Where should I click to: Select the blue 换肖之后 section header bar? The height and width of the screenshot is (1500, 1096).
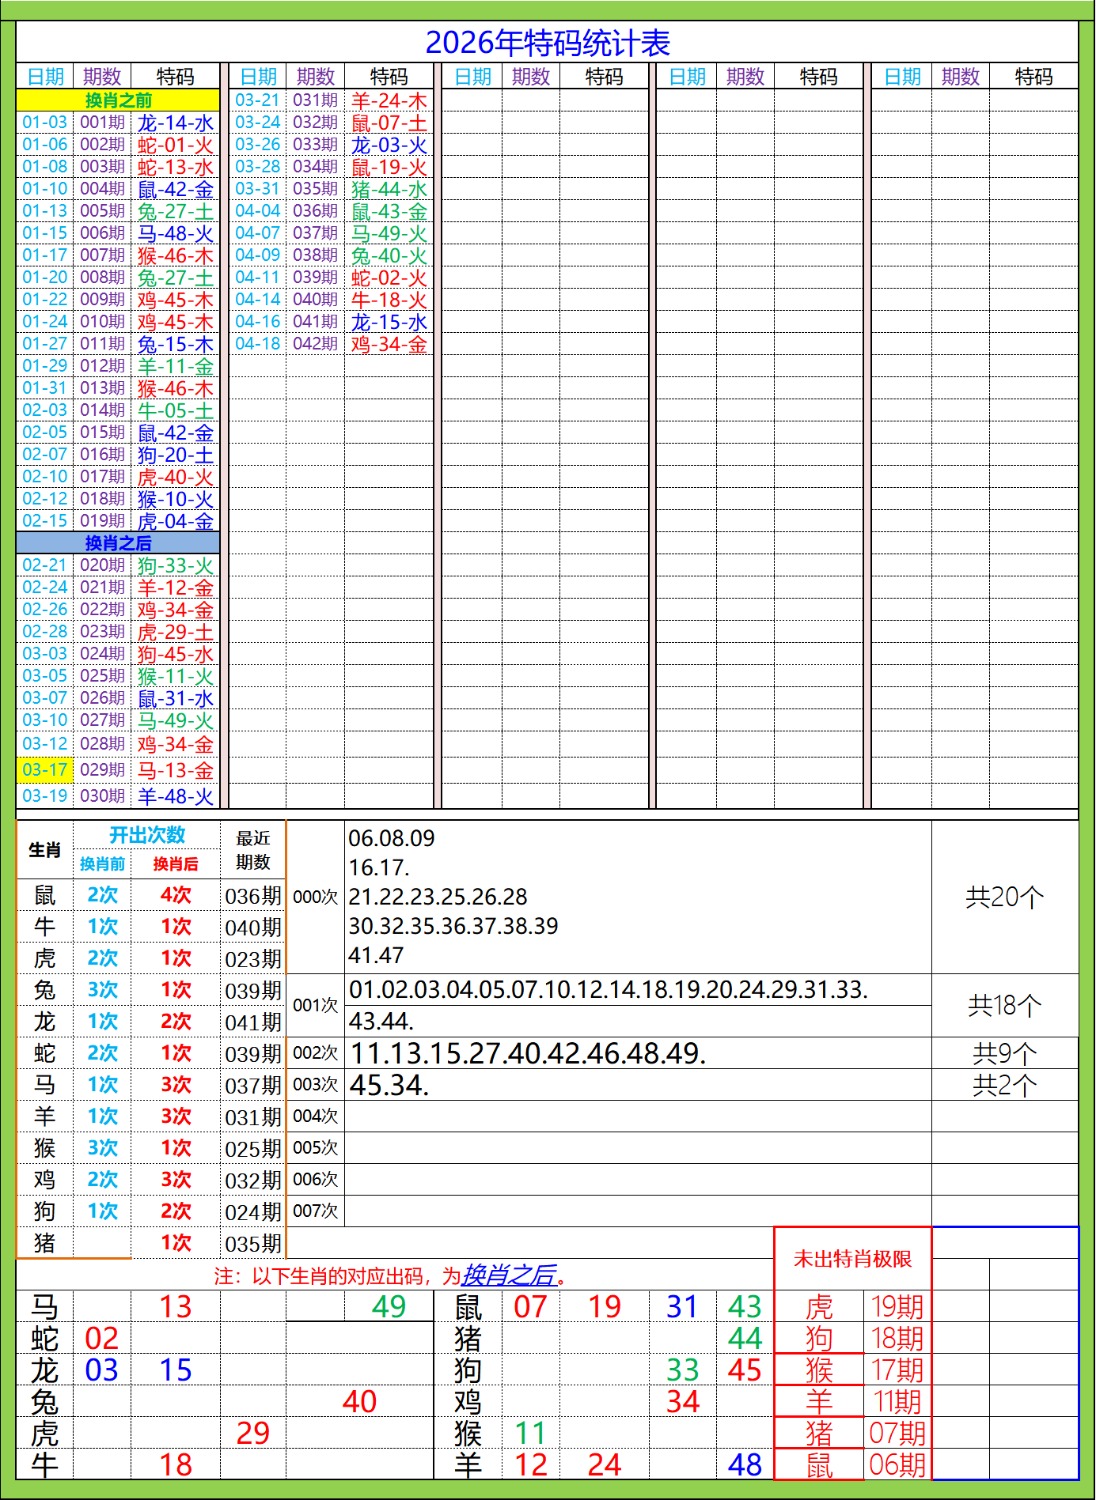(118, 543)
